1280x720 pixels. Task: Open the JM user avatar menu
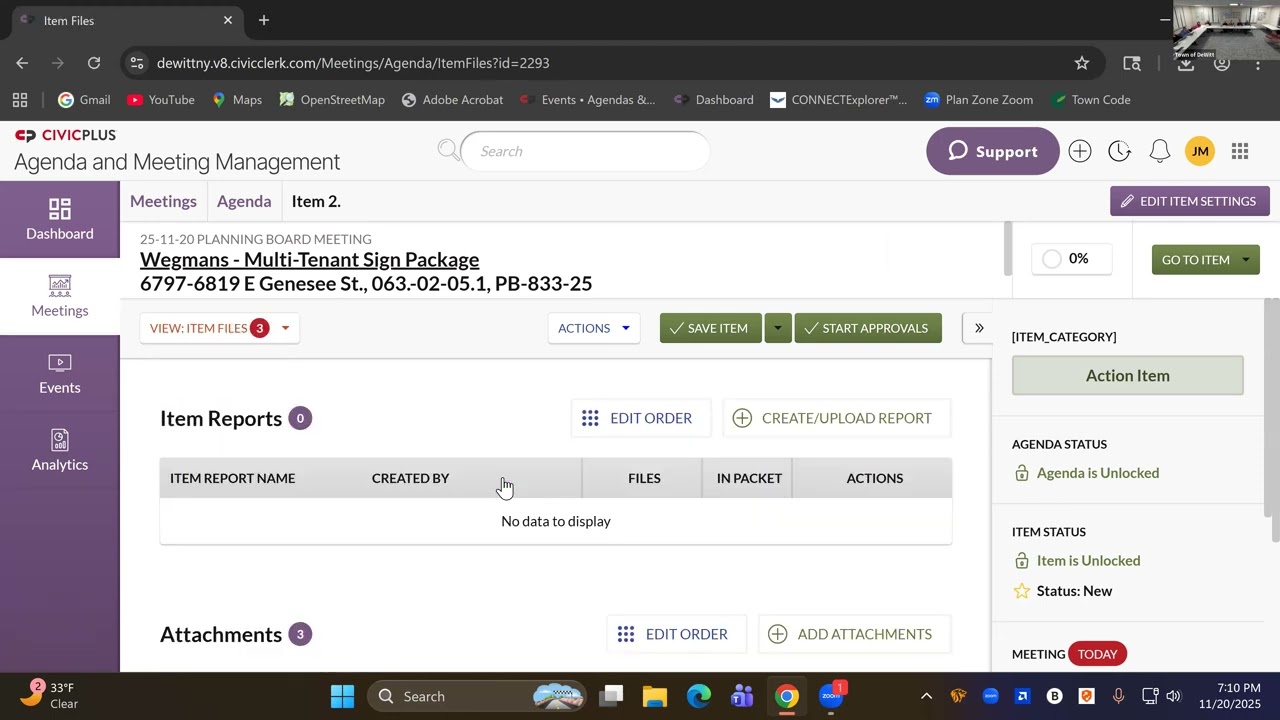1200,151
